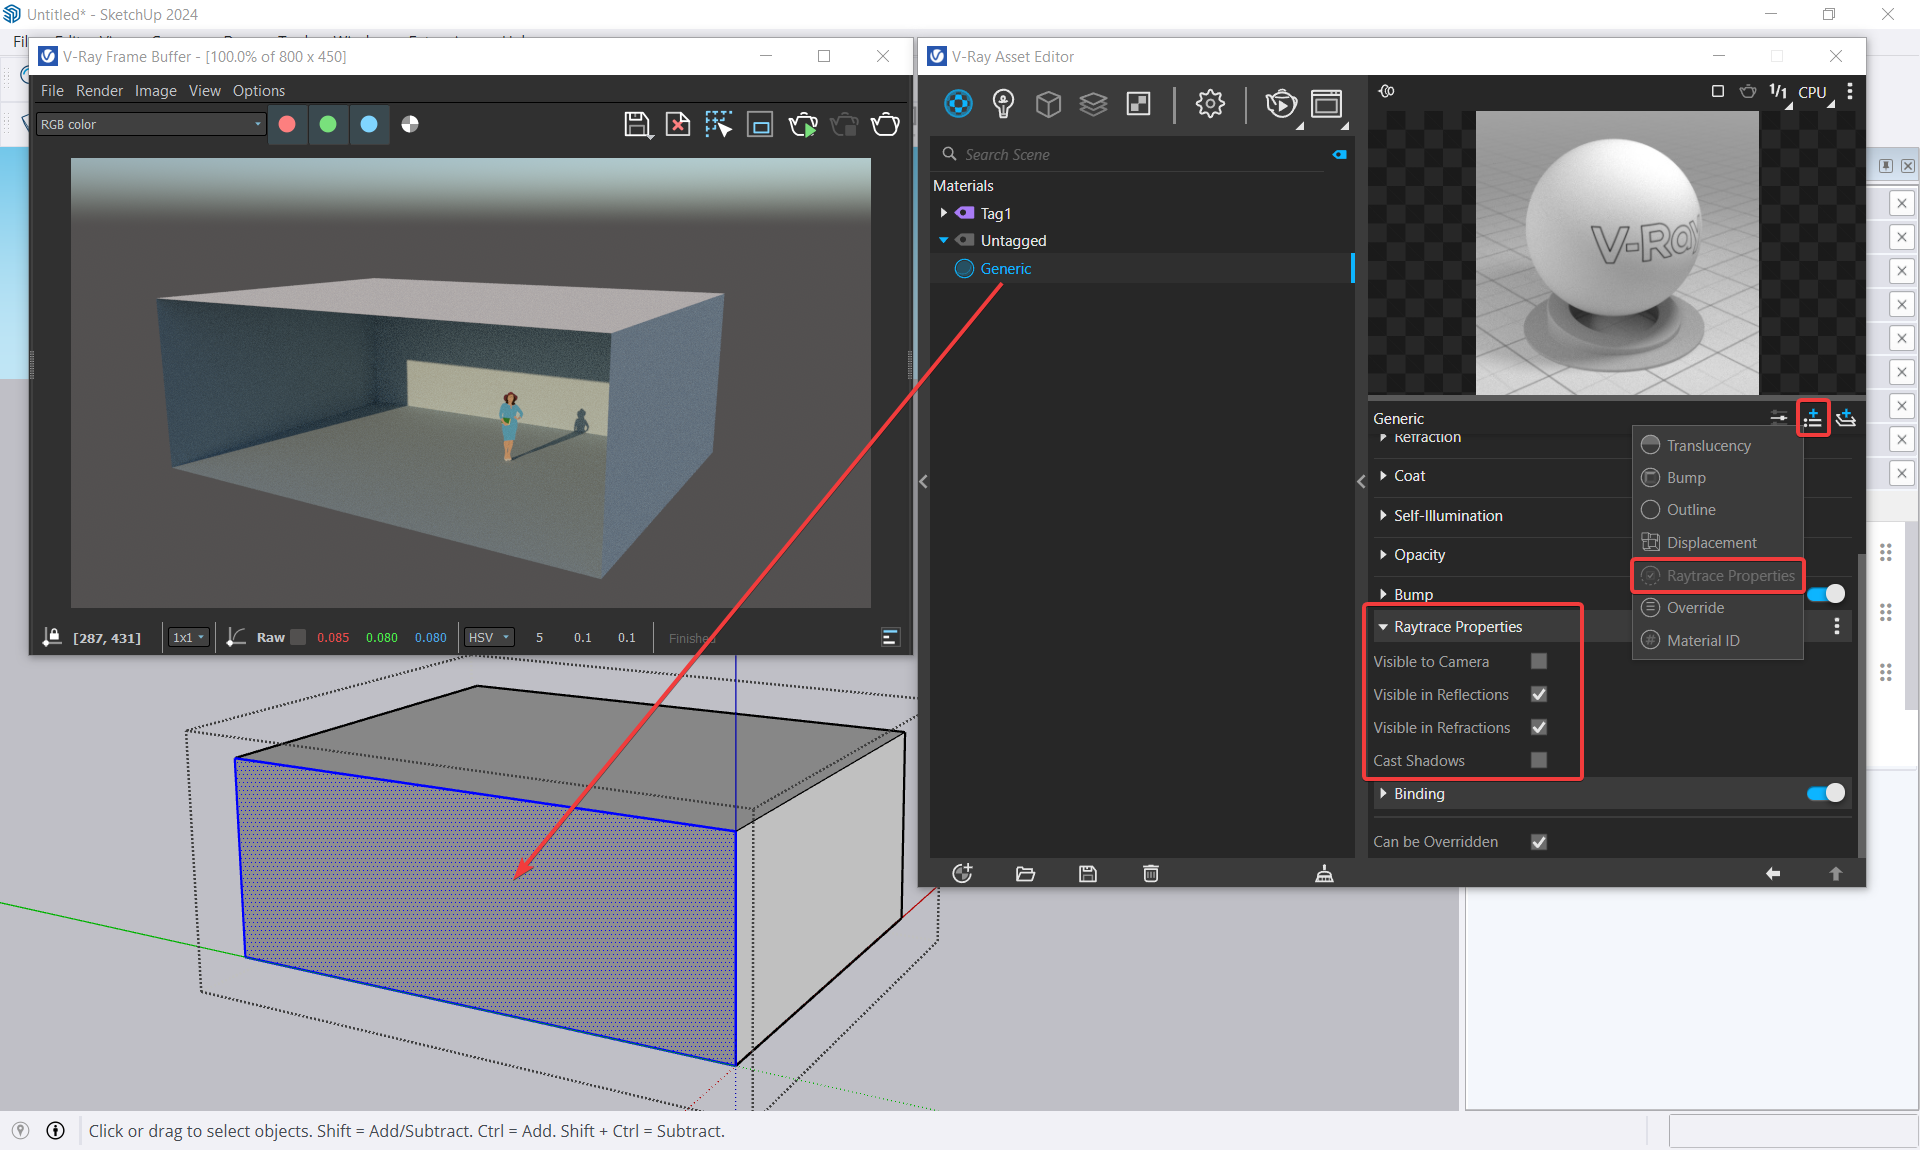Uncheck Visible in Refractions checkbox
1920x1150 pixels.
[1539, 727]
